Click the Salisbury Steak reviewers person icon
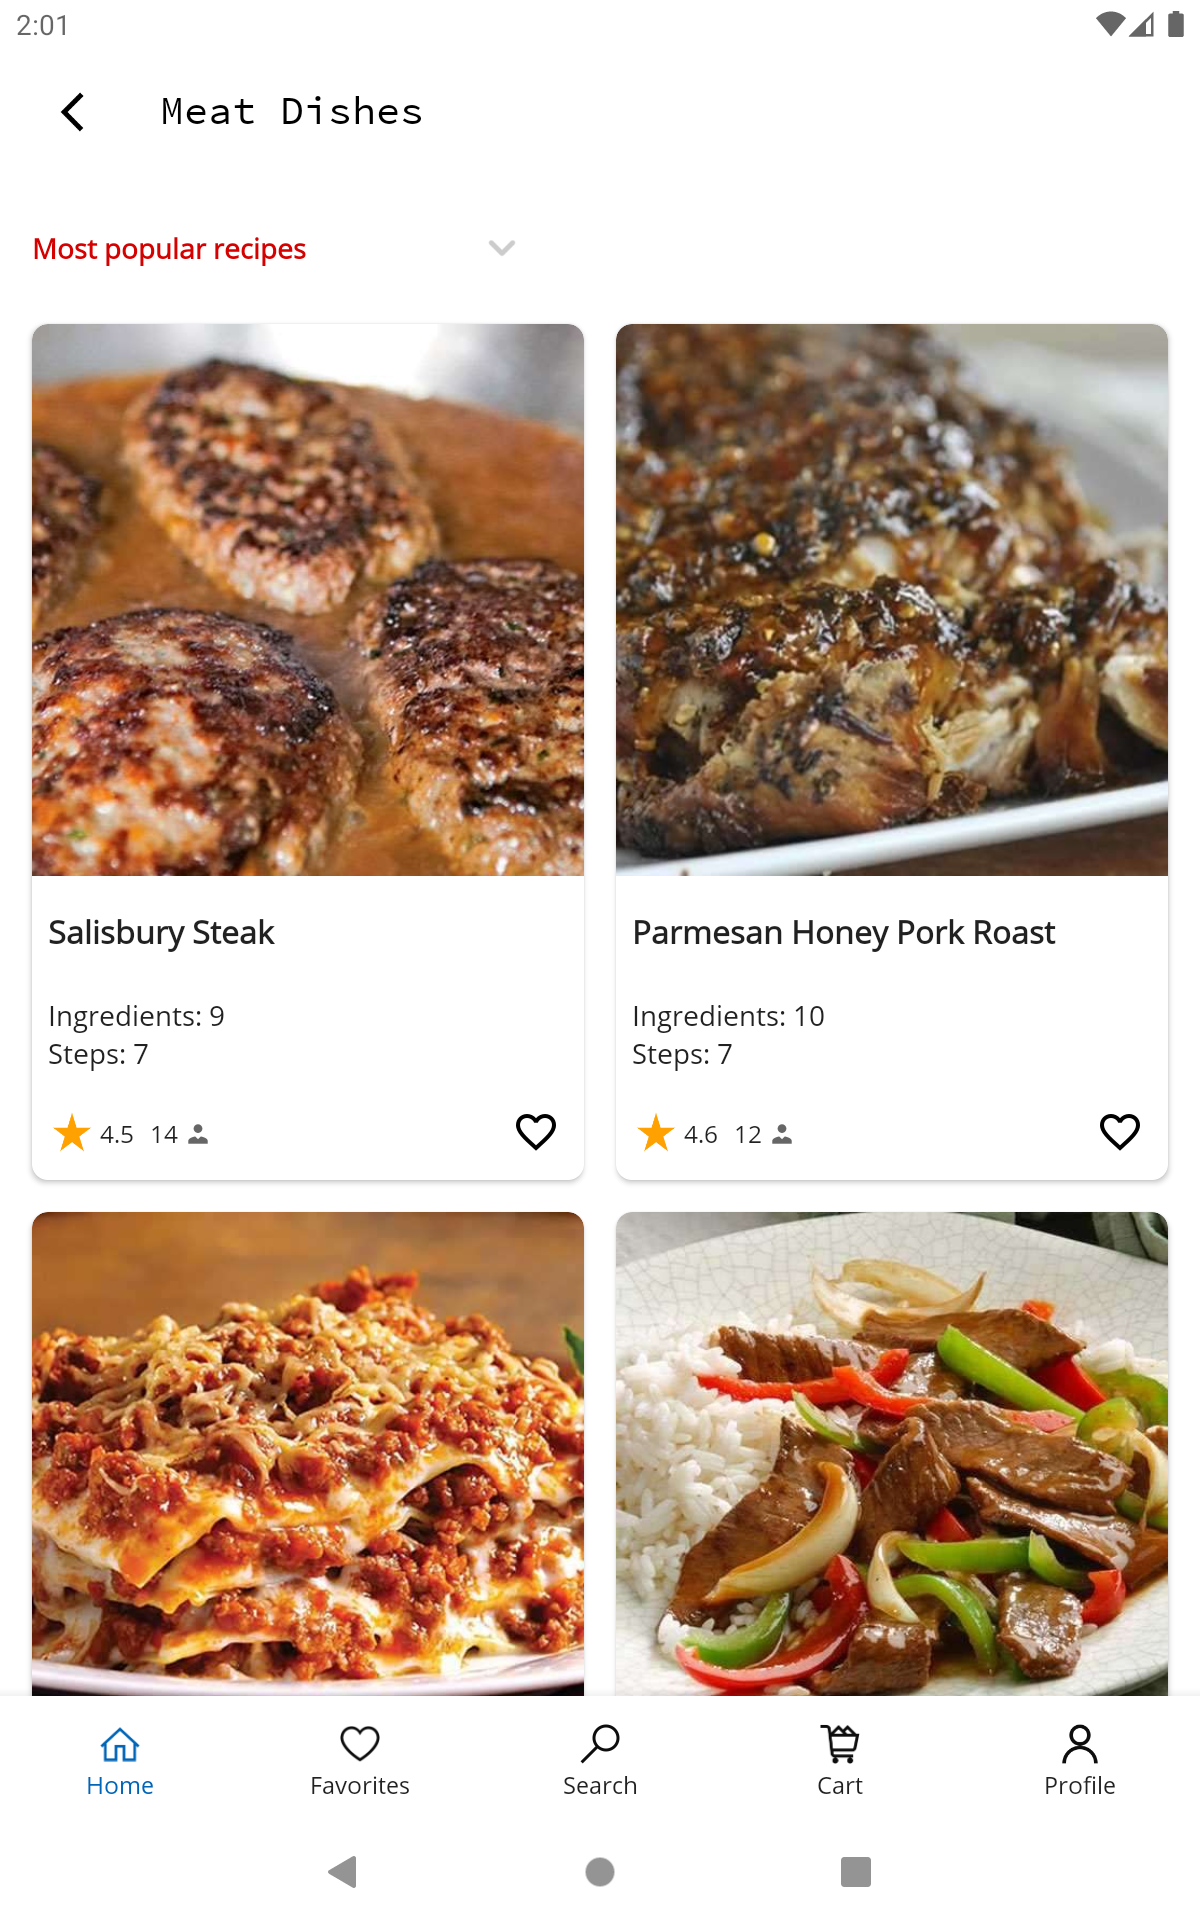 point(198,1134)
